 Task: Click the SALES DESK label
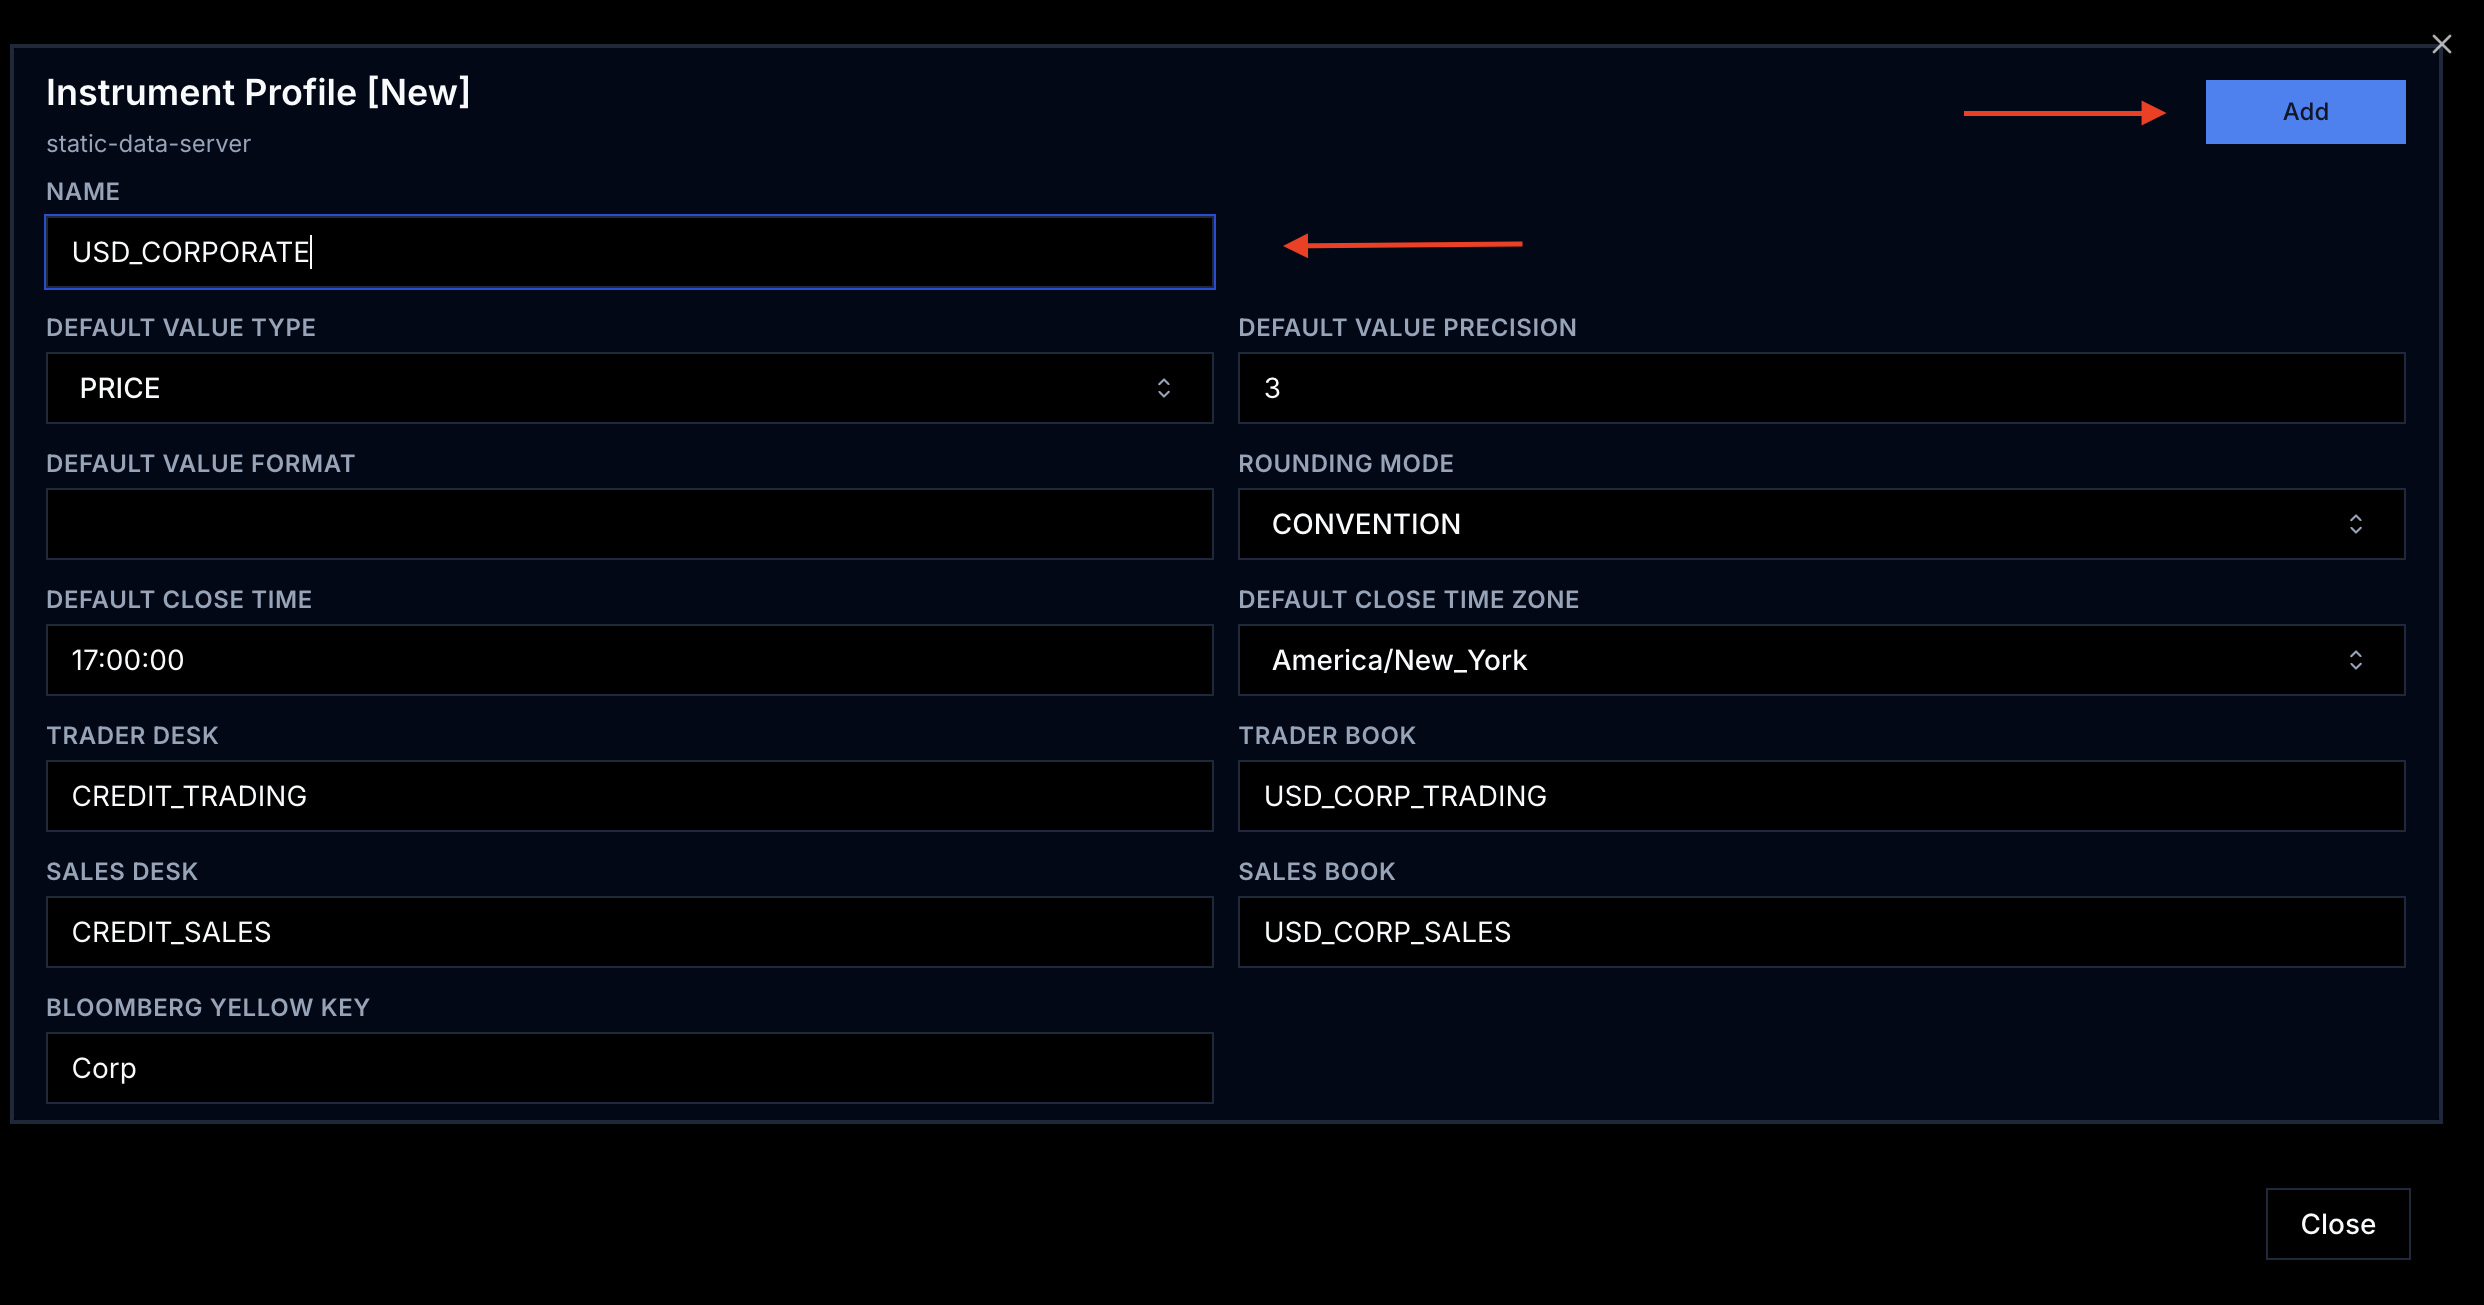point(122,872)
